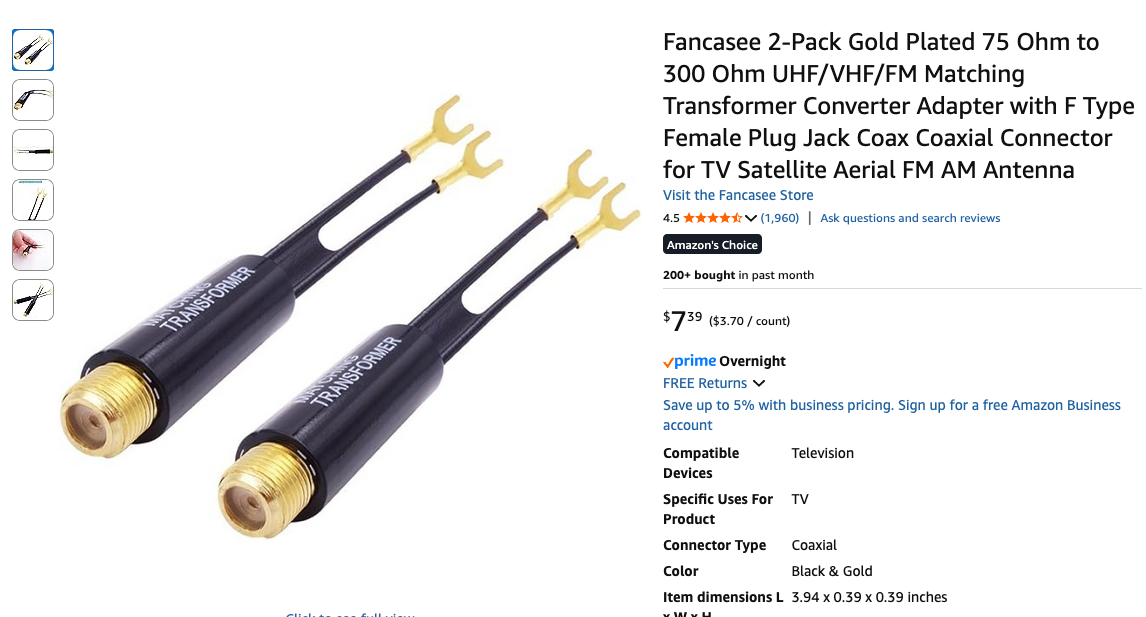Visit the Fancasee Store

tap(738, 195)
